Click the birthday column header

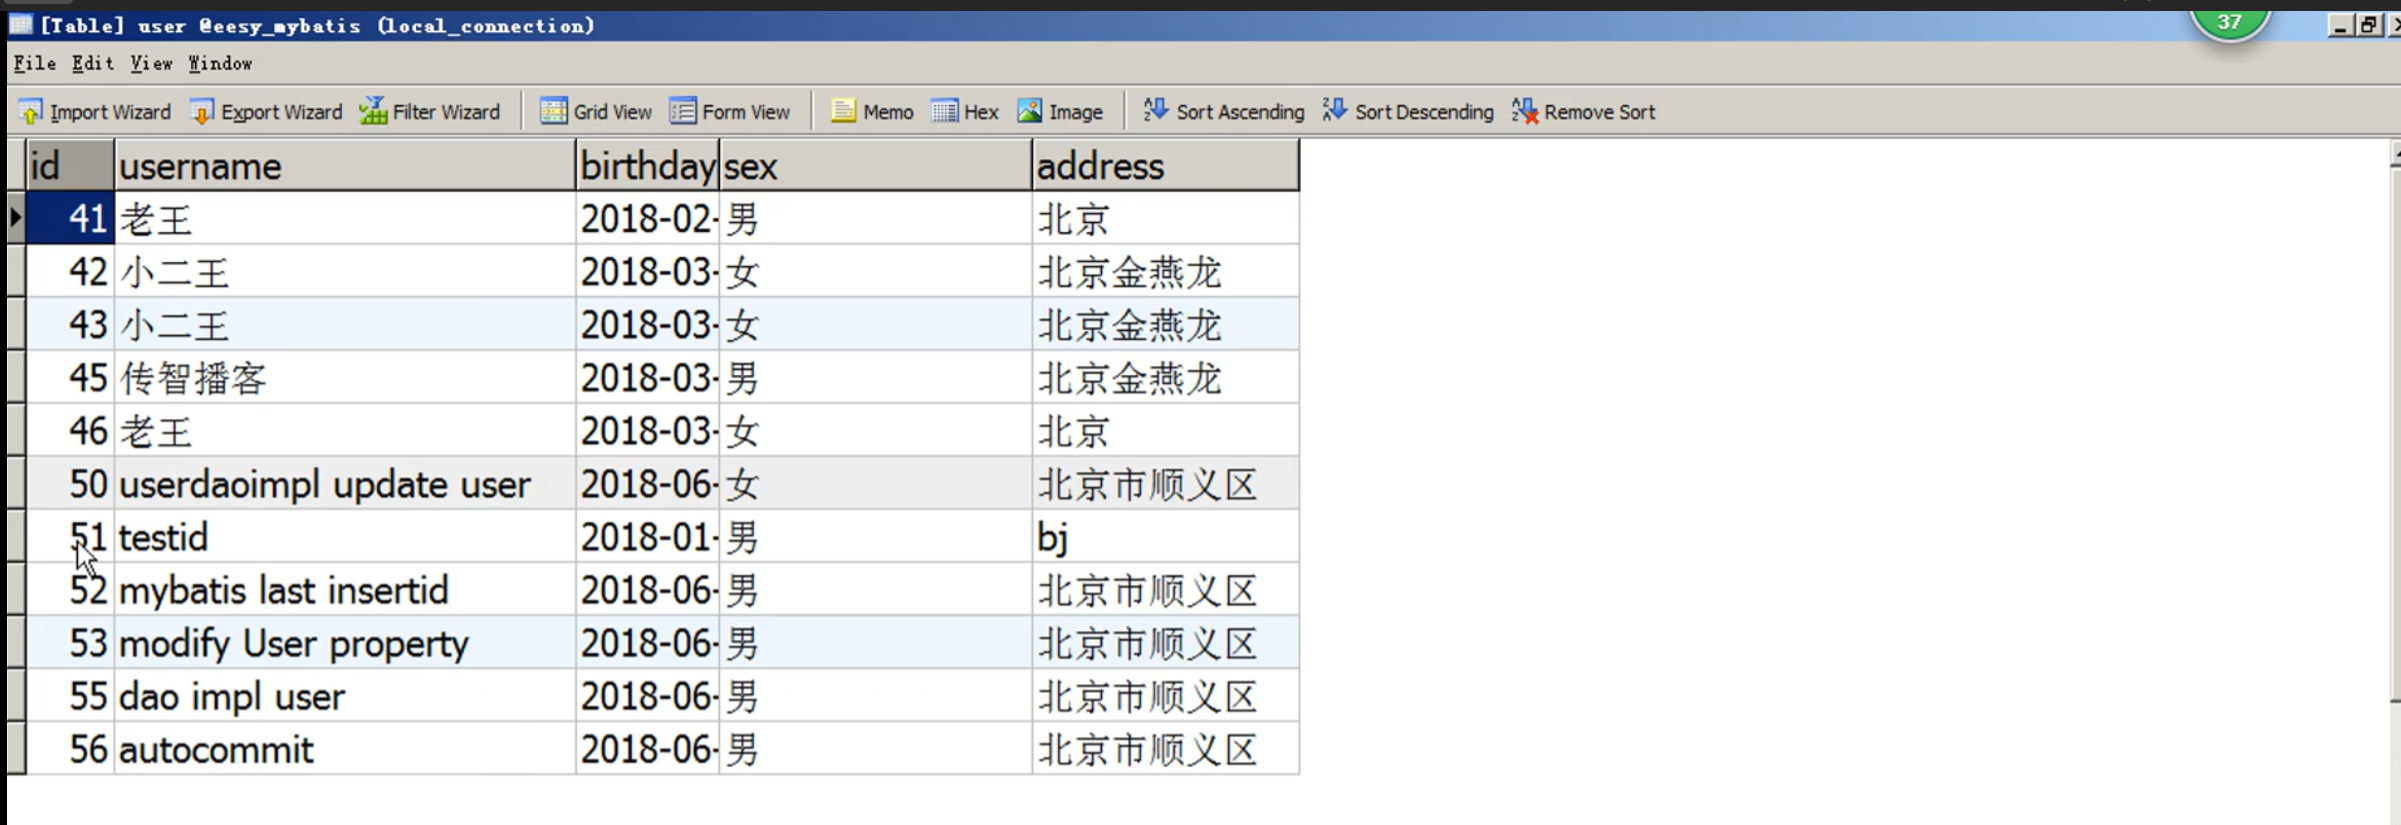point(648,166)
